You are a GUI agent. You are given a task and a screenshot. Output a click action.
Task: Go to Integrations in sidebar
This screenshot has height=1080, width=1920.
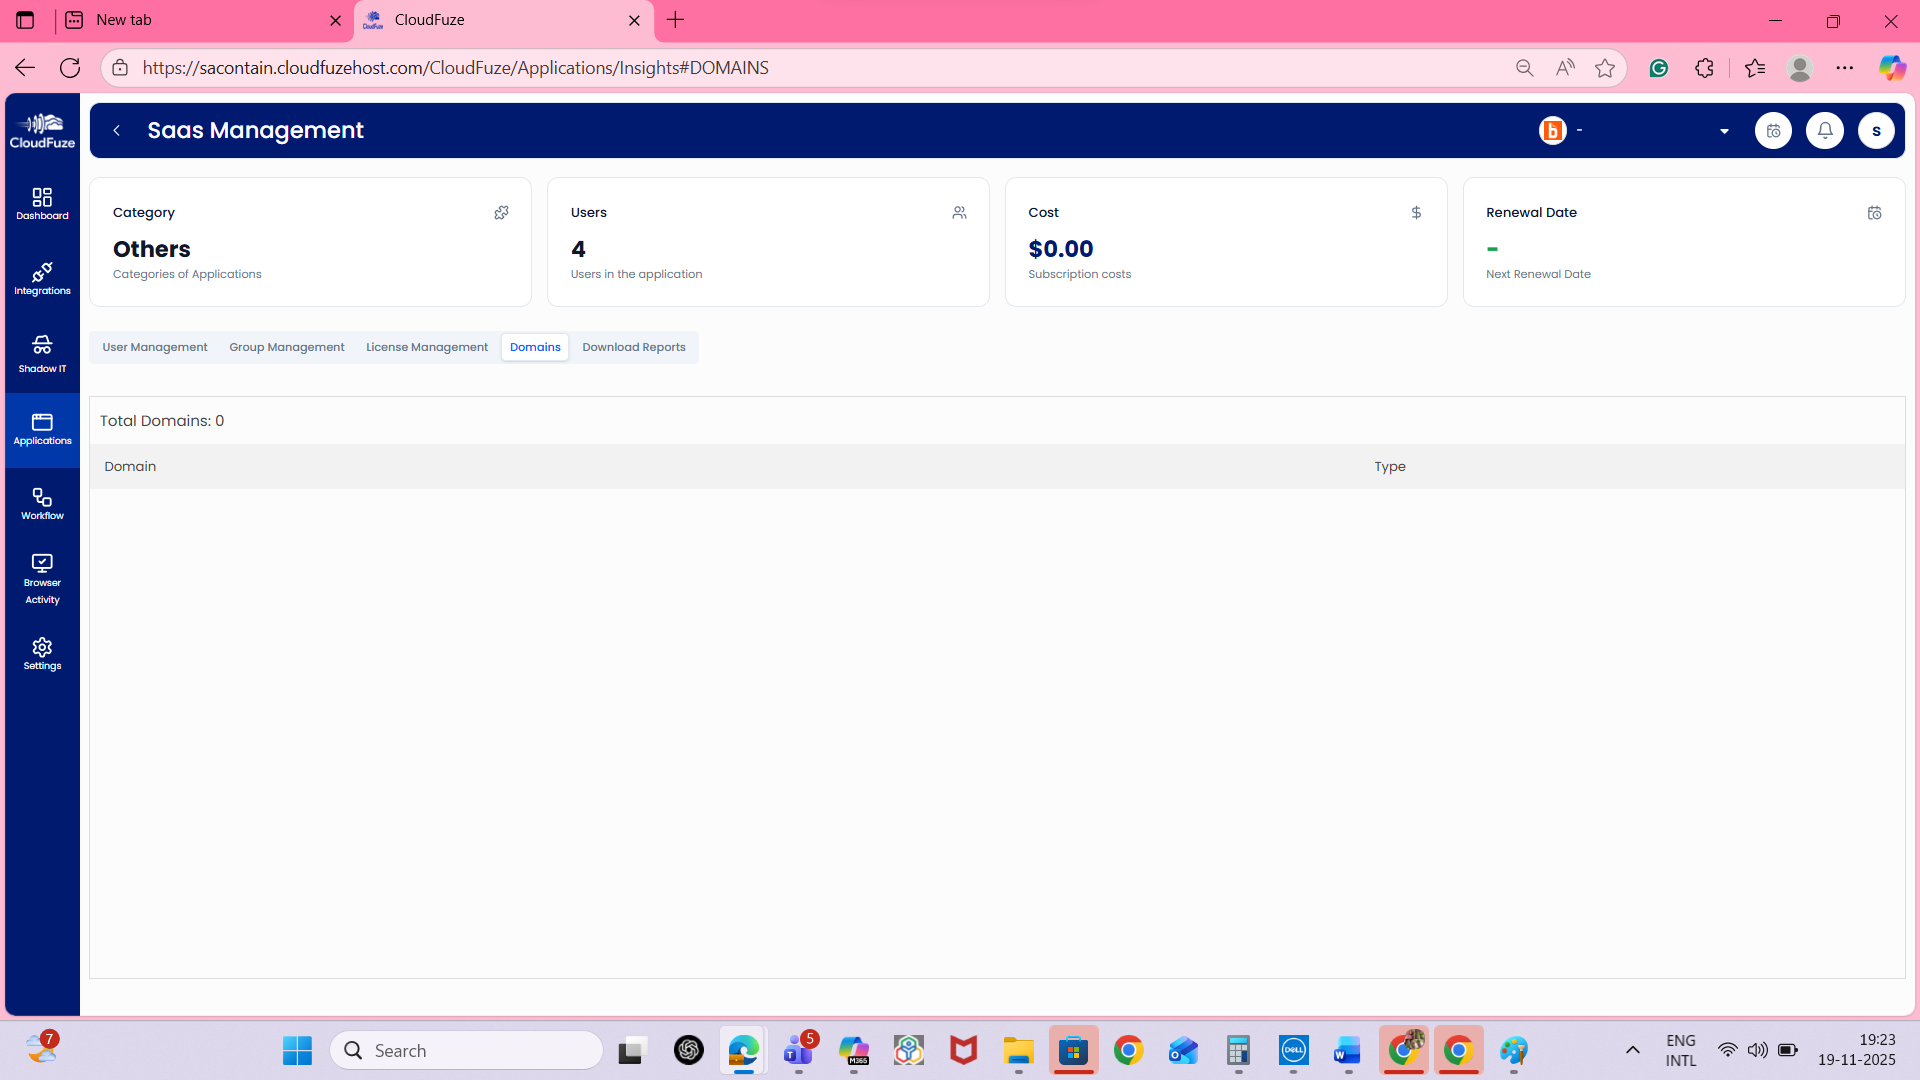(x=42, y=279)
